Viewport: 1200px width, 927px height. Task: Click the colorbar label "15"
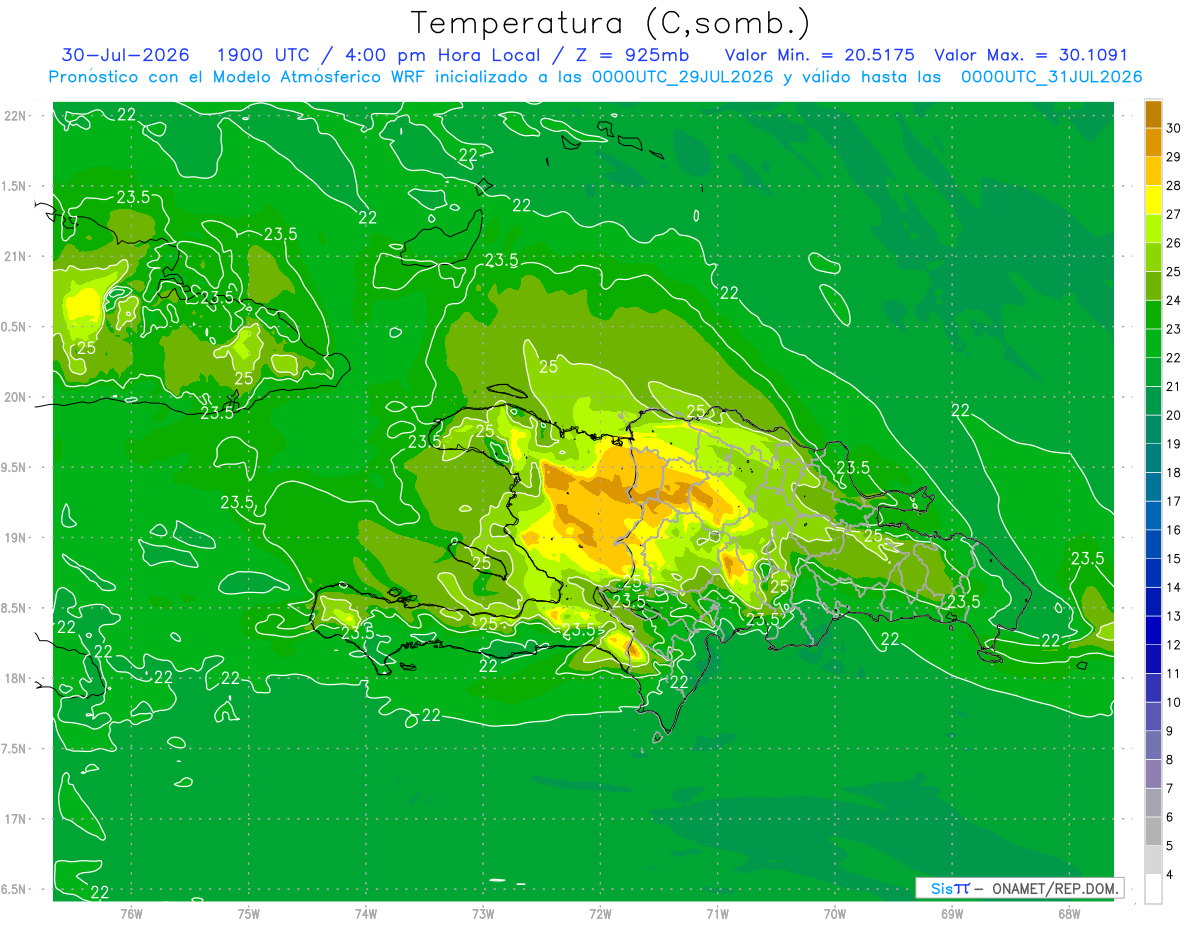click(x=1173, y=558)
